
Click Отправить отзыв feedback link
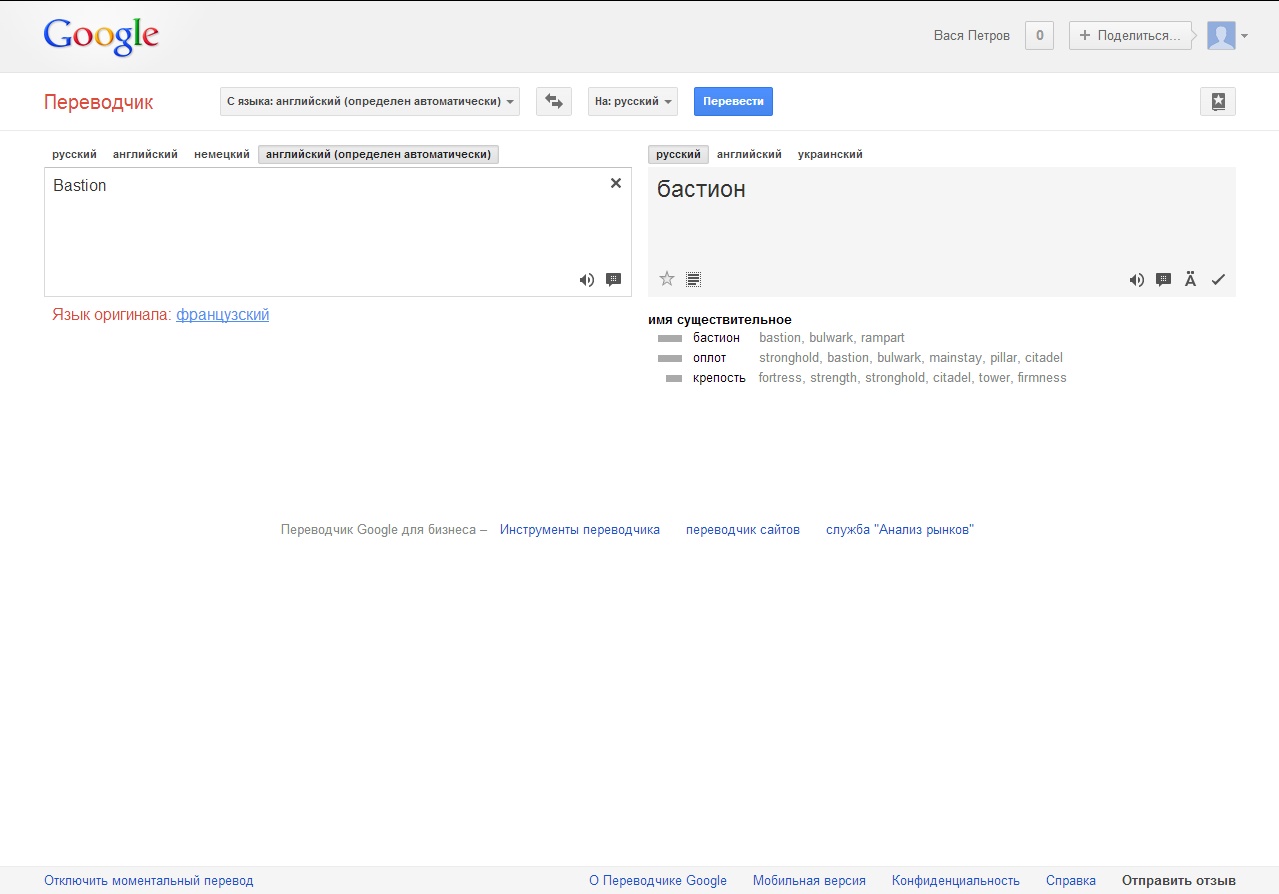[1179, 881]
